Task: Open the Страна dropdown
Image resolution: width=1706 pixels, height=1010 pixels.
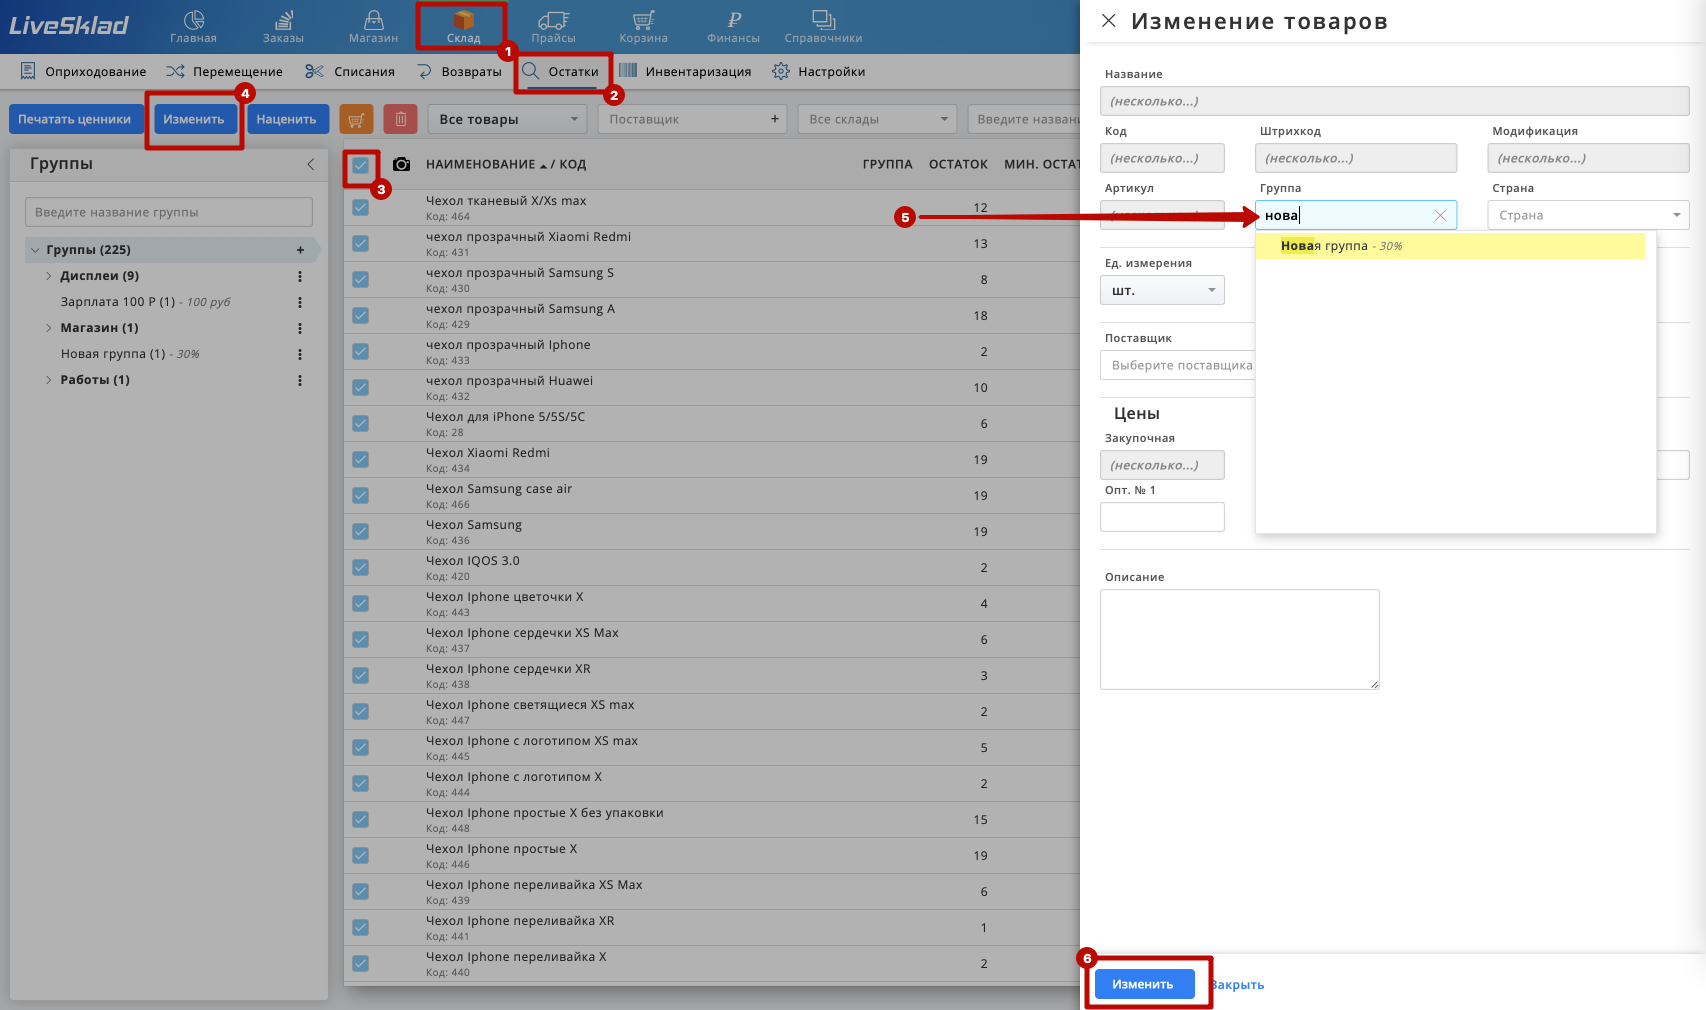Action: [x=1588, y=215]
